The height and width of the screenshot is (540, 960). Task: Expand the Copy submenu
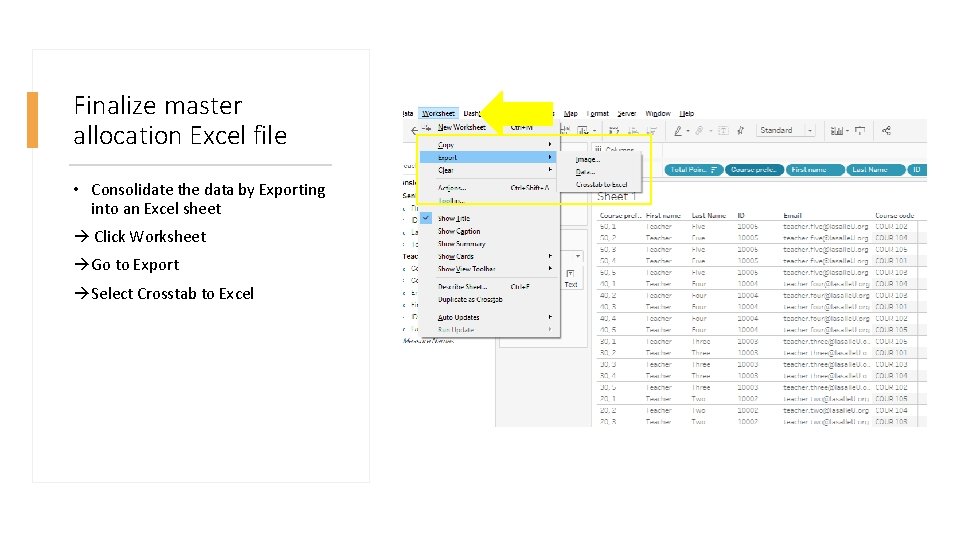pos(489,145)
